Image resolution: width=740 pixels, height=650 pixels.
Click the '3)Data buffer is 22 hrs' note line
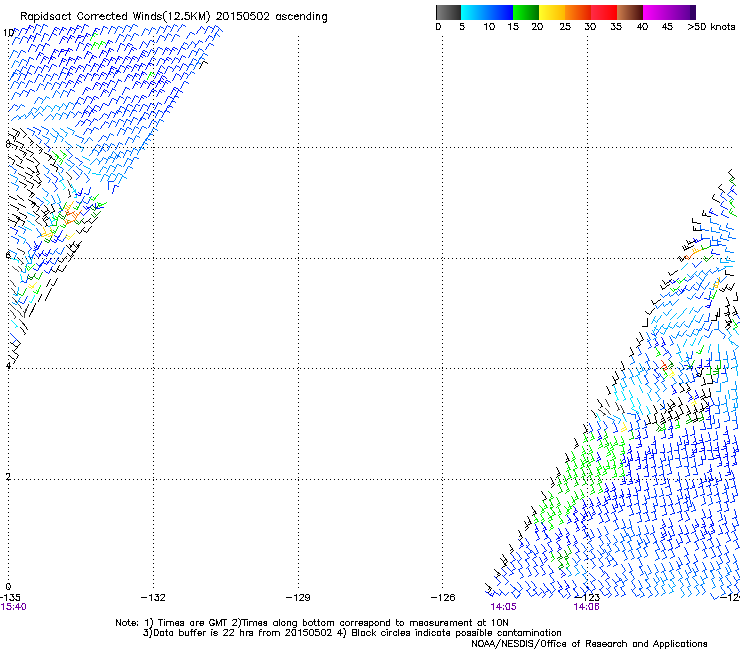click(x=352, y=633)
